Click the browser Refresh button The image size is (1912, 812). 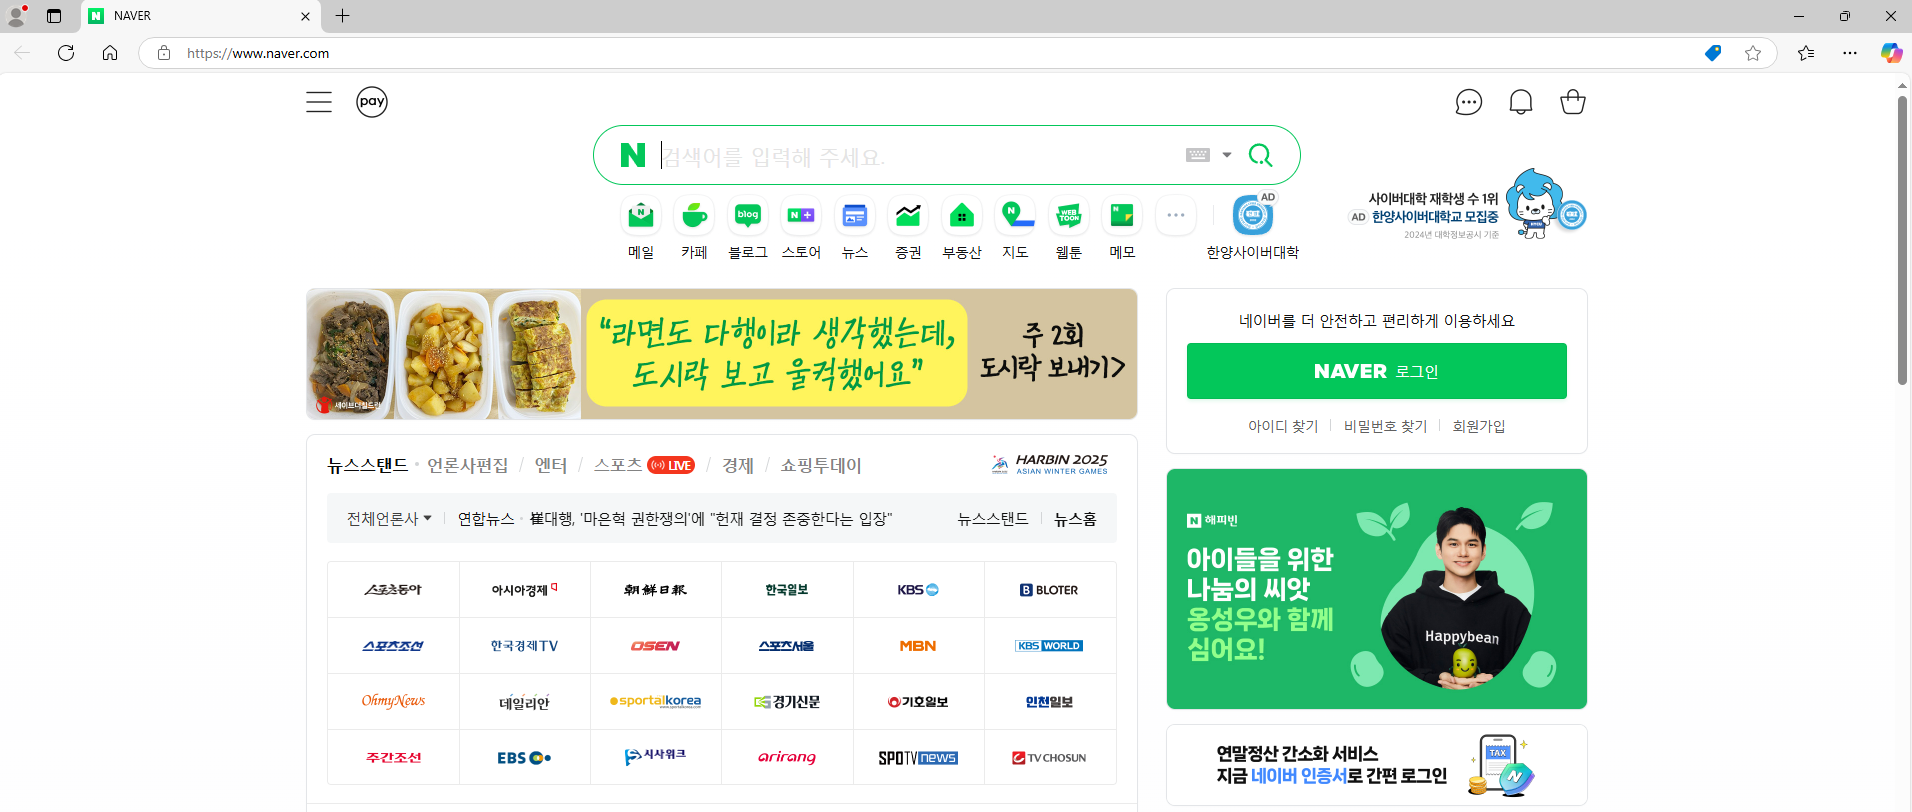pos(66,53)
